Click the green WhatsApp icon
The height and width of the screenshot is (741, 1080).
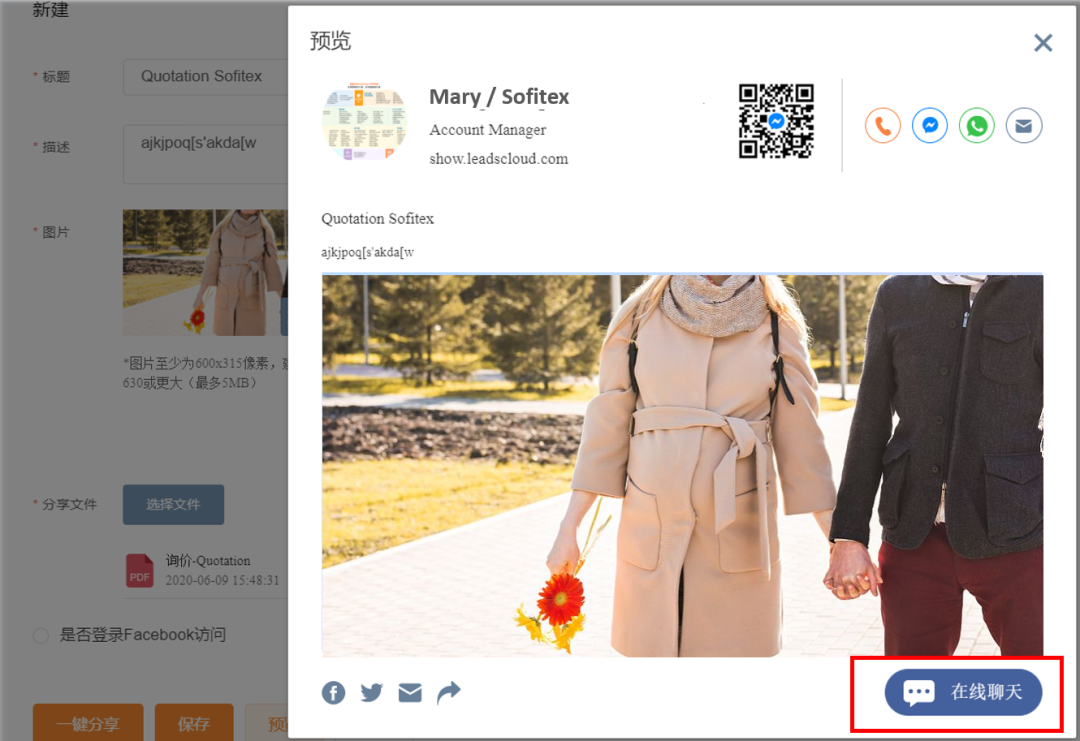(976, 125)
